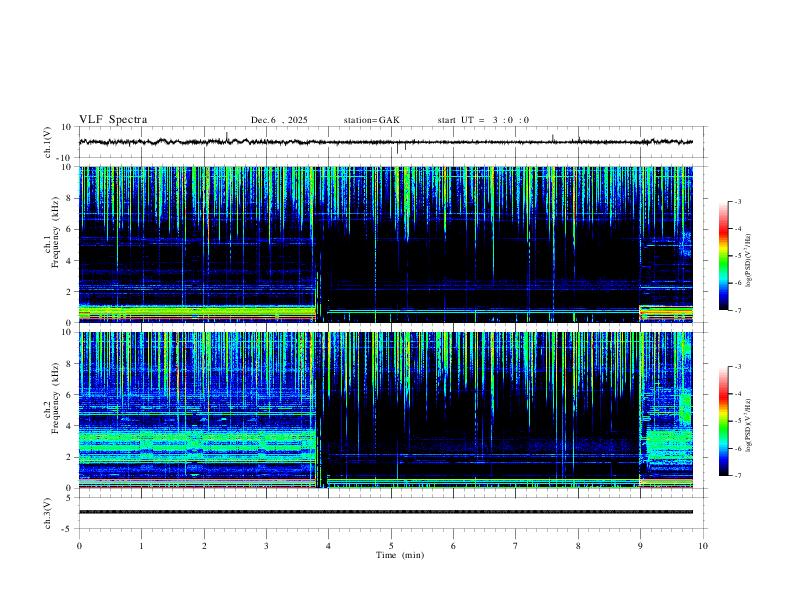Click the "ch.1(V)" waveform axis label
This screenshot has width=792, height=612.
click(48, 142)
